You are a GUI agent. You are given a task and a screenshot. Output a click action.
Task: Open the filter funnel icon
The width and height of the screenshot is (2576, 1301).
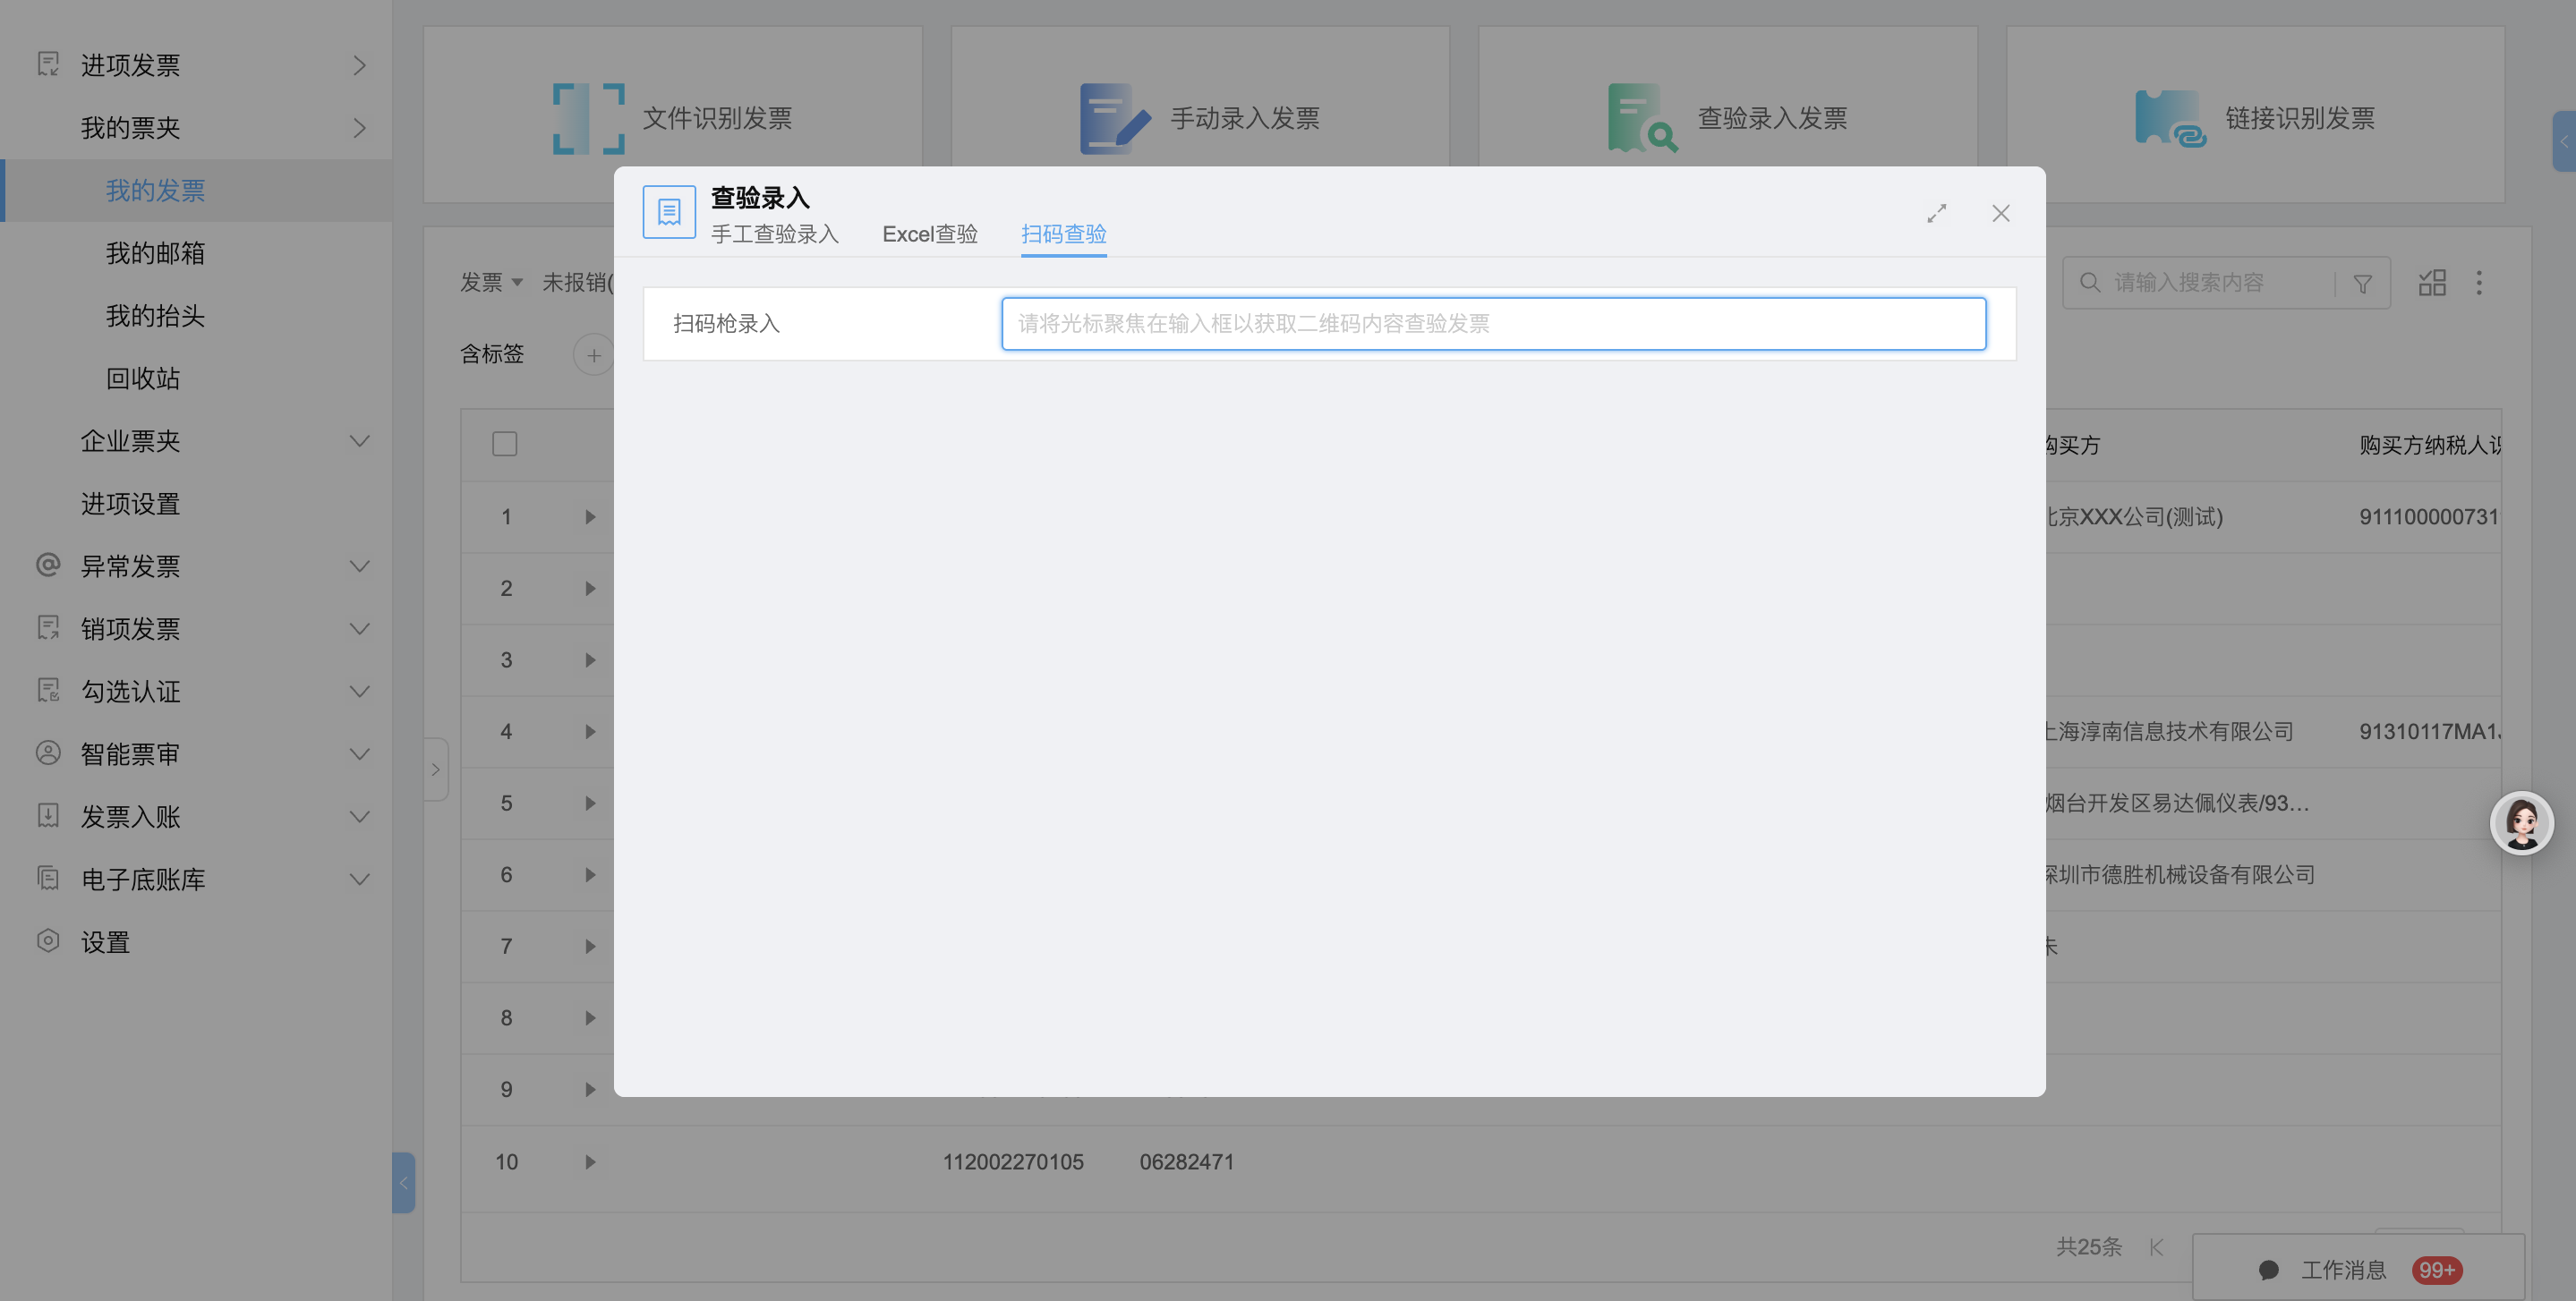click(x=2363, y=284)
